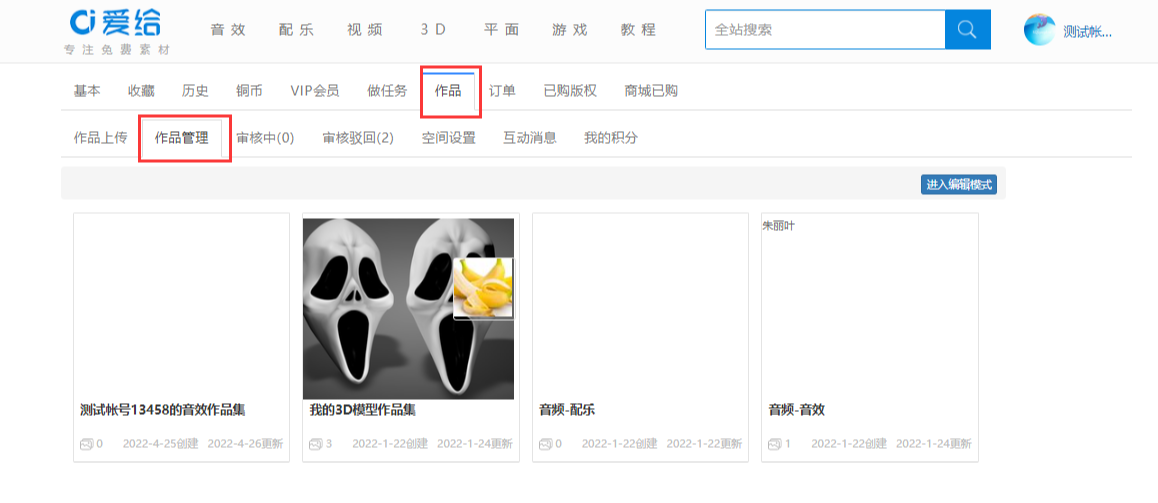Go to the 作品上传 sub-tab
The width and height of the screenshot is (1158, 503).
pos(100,137)
